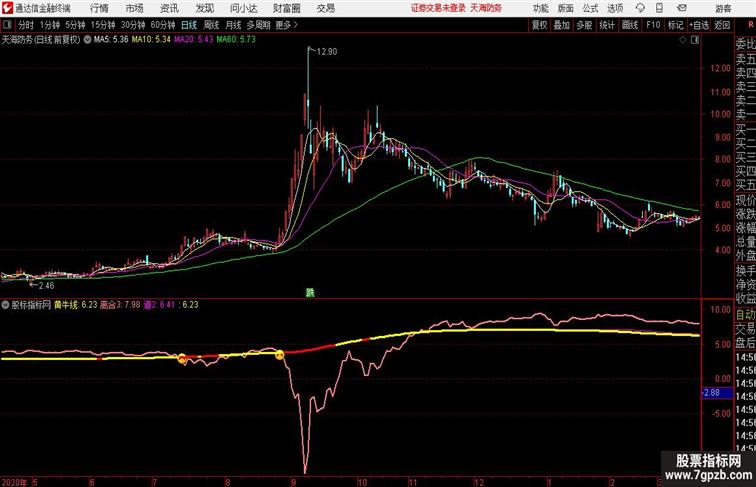756x487 pixels.
Task: Switch to 周线 weekly period
Action: coord(211,25)
